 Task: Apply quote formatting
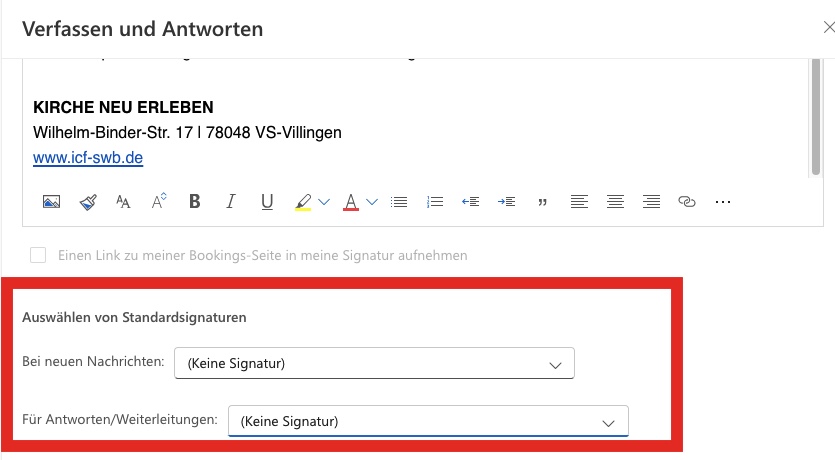(x=543, y=202)
